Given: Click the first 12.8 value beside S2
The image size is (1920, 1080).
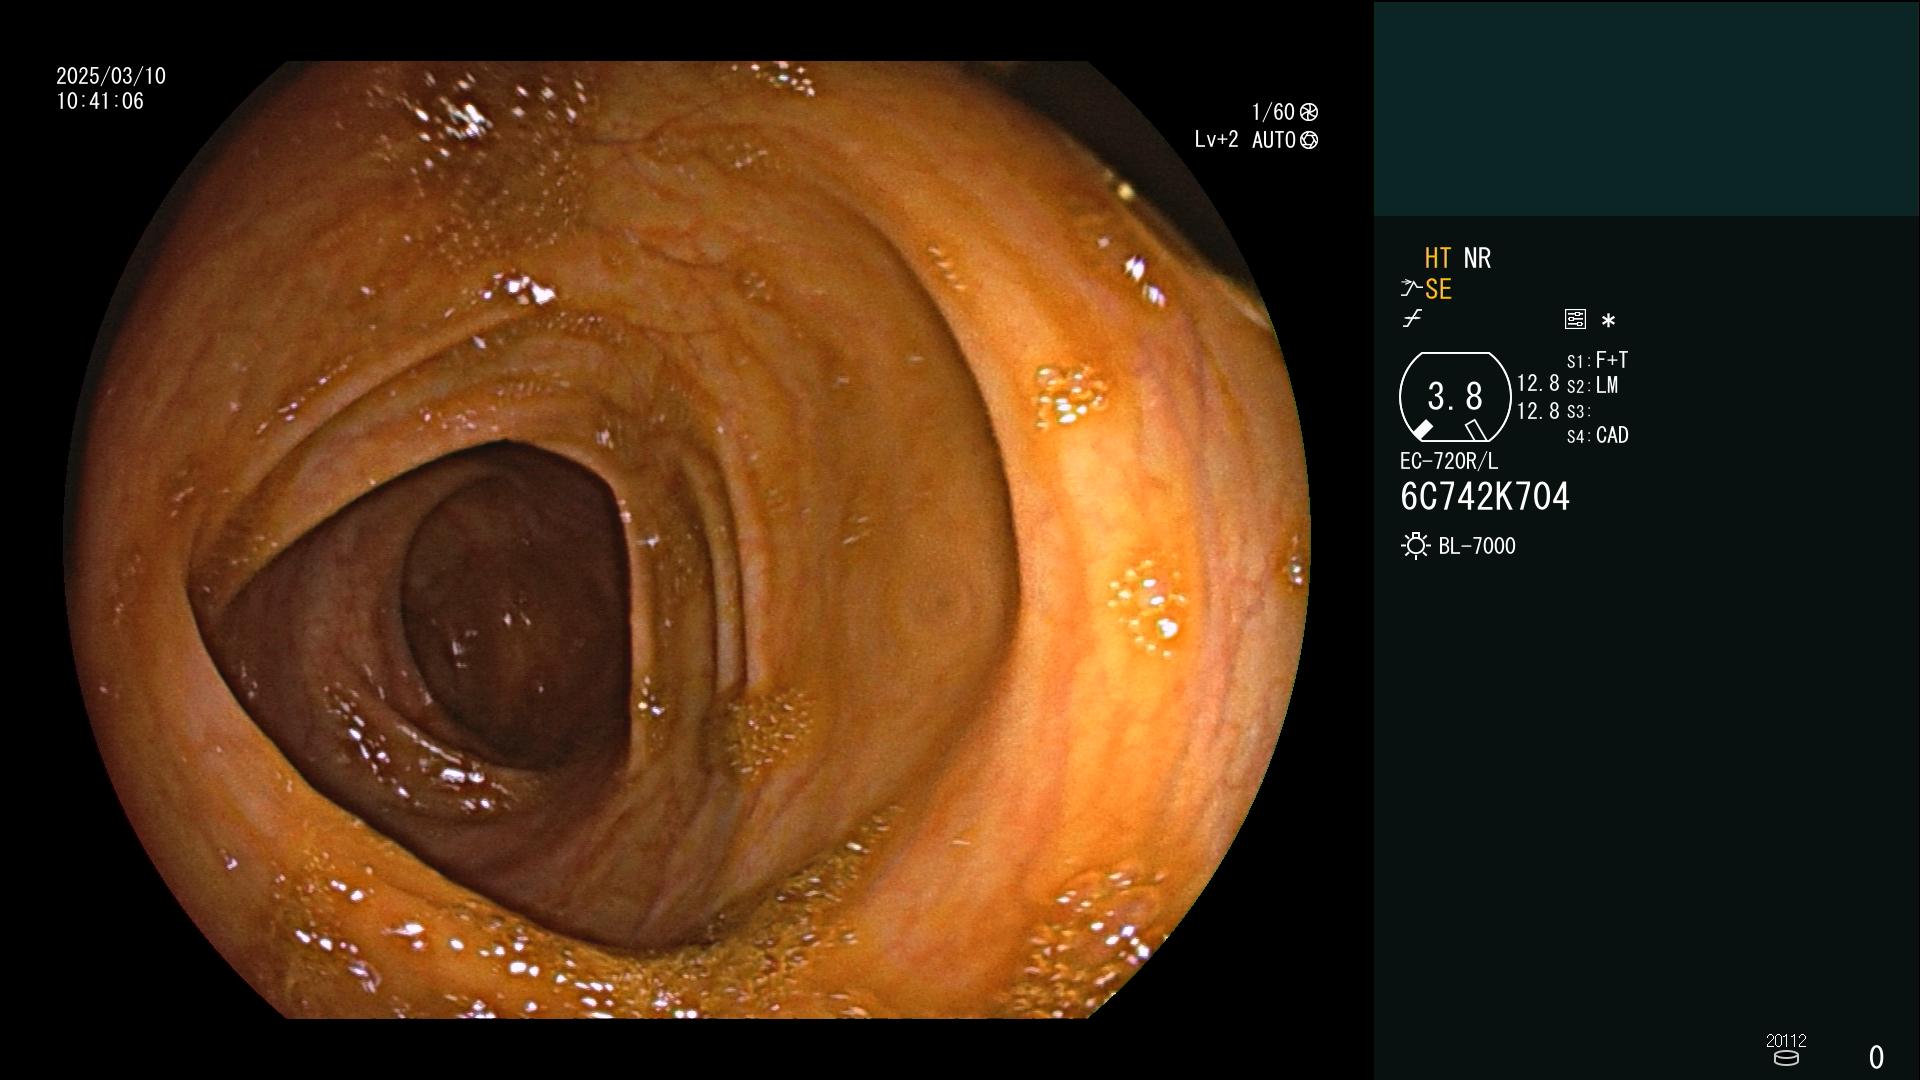Looking at the screenshot, I should click(x=1538, y=383).
